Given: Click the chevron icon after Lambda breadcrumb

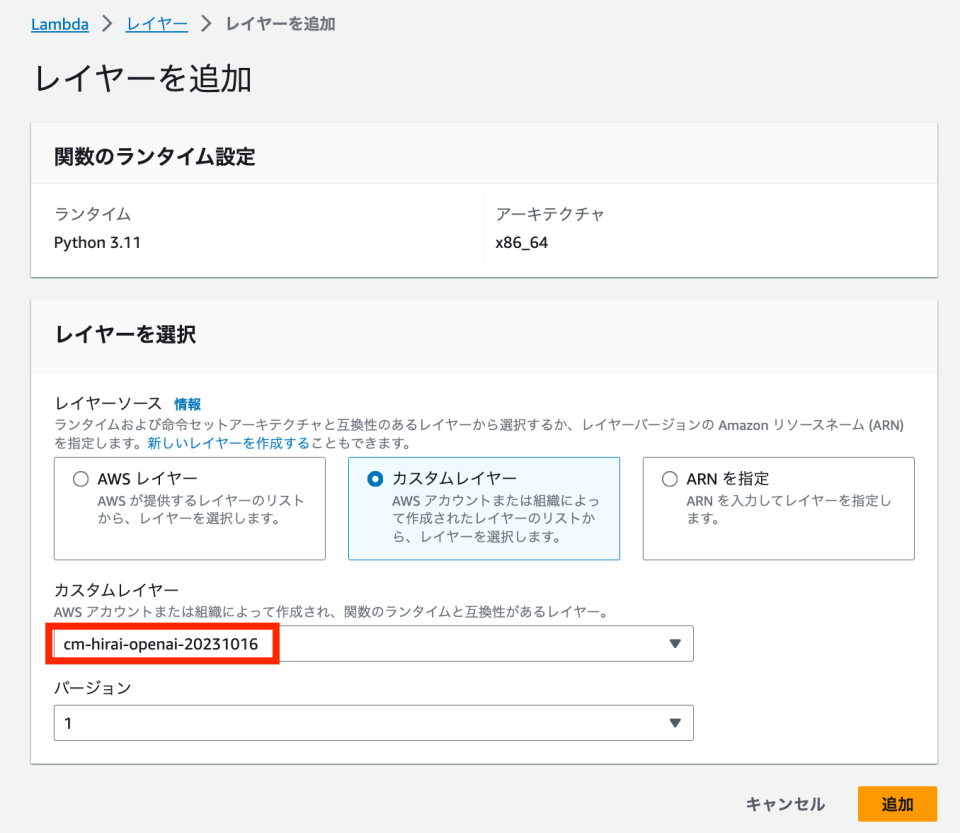Looking at the screenshot, I should [108, 24].
